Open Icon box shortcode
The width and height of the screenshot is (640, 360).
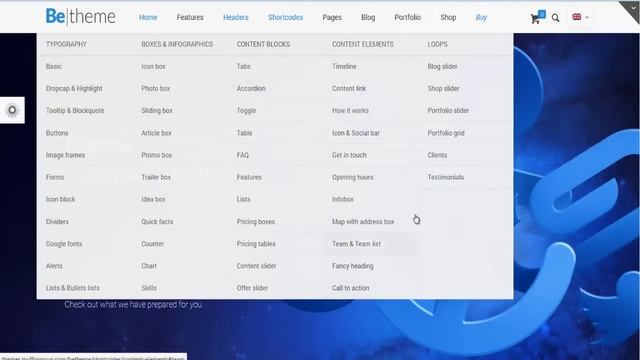153,67
